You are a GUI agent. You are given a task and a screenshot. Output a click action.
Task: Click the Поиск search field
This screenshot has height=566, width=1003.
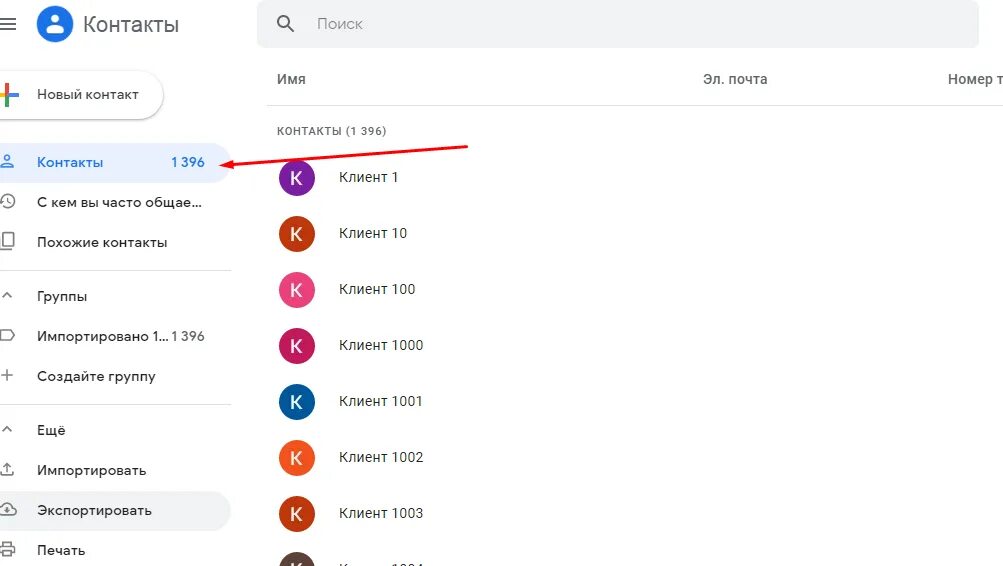pos(618,24)
